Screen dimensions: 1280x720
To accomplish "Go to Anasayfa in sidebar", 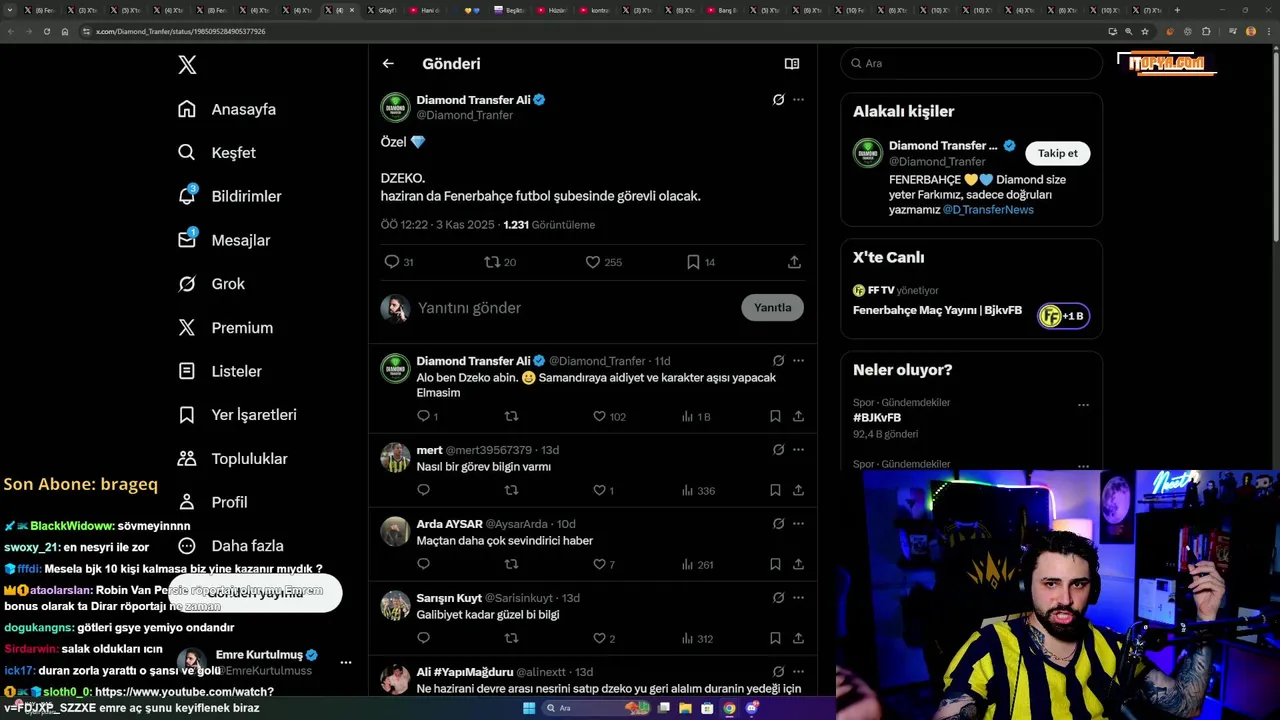I will pos(226,109).
